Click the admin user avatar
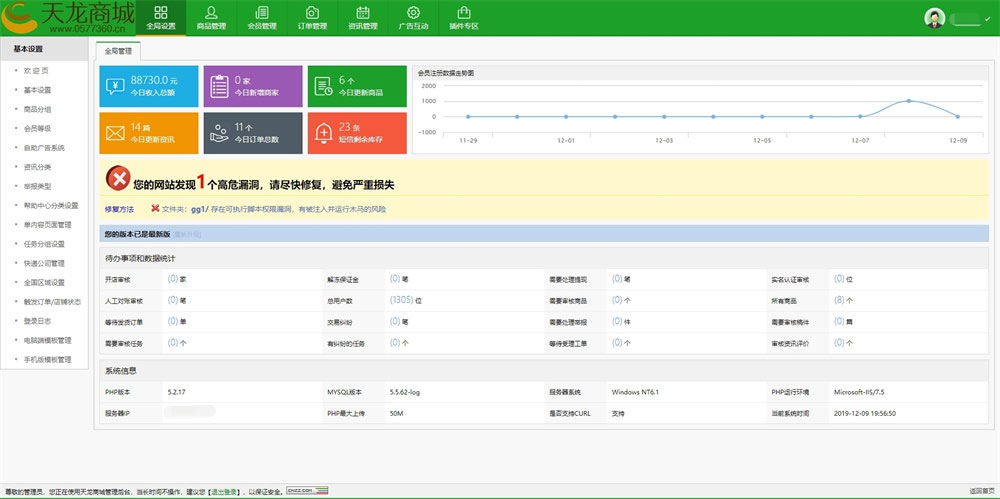1000x499 pixels. pos(934,18)
